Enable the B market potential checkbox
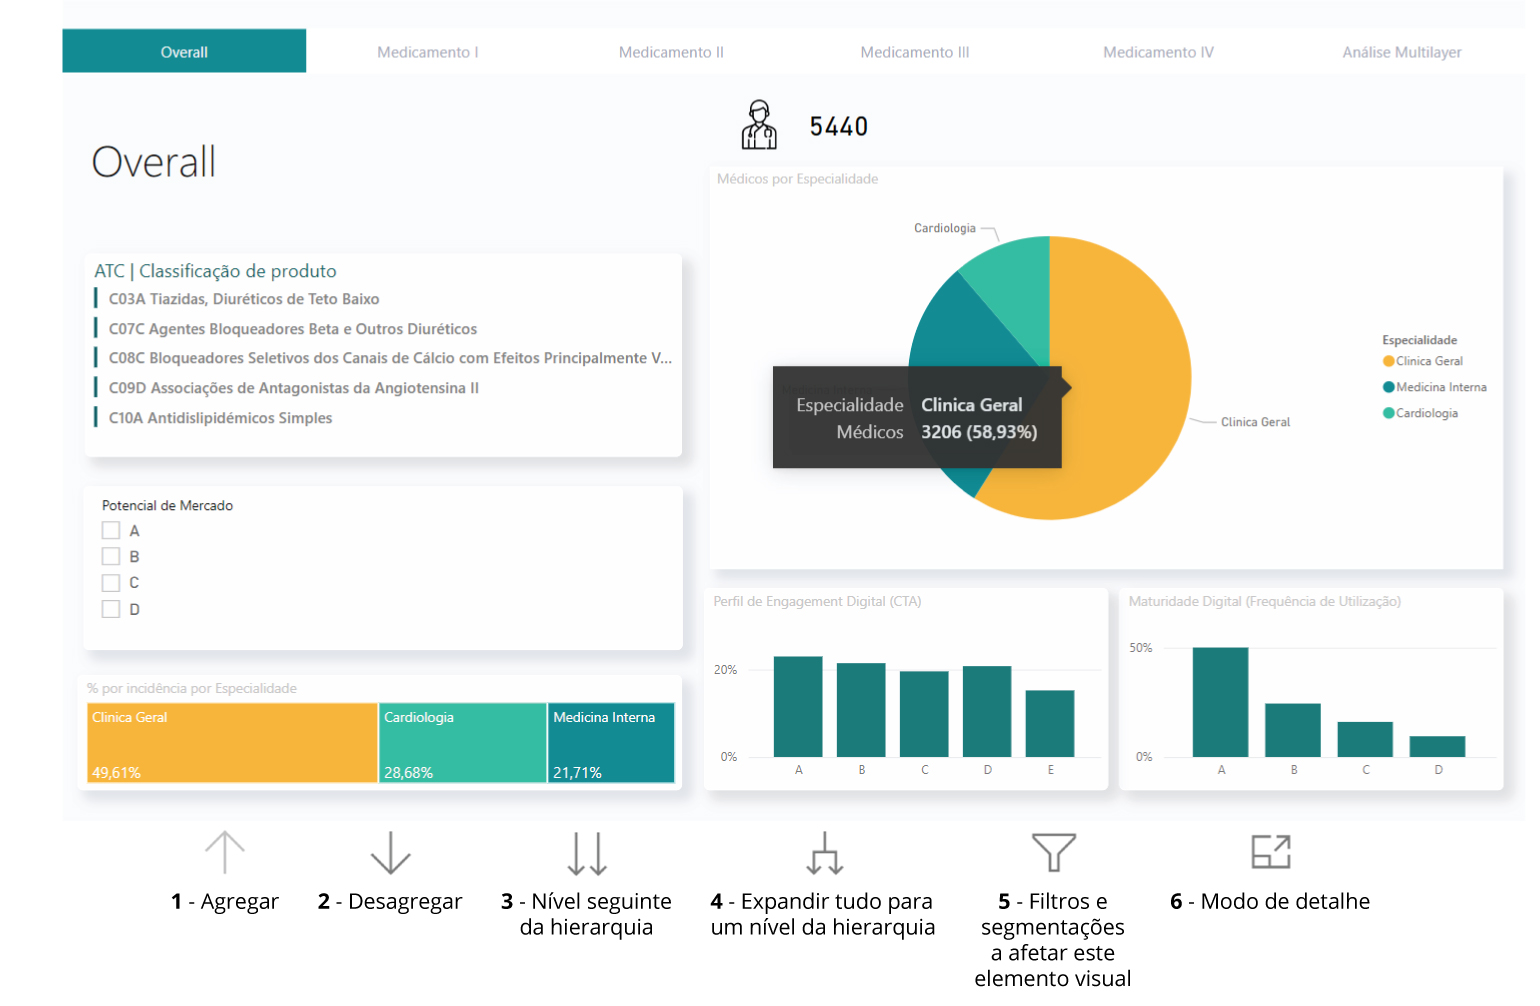 (111, 557)
